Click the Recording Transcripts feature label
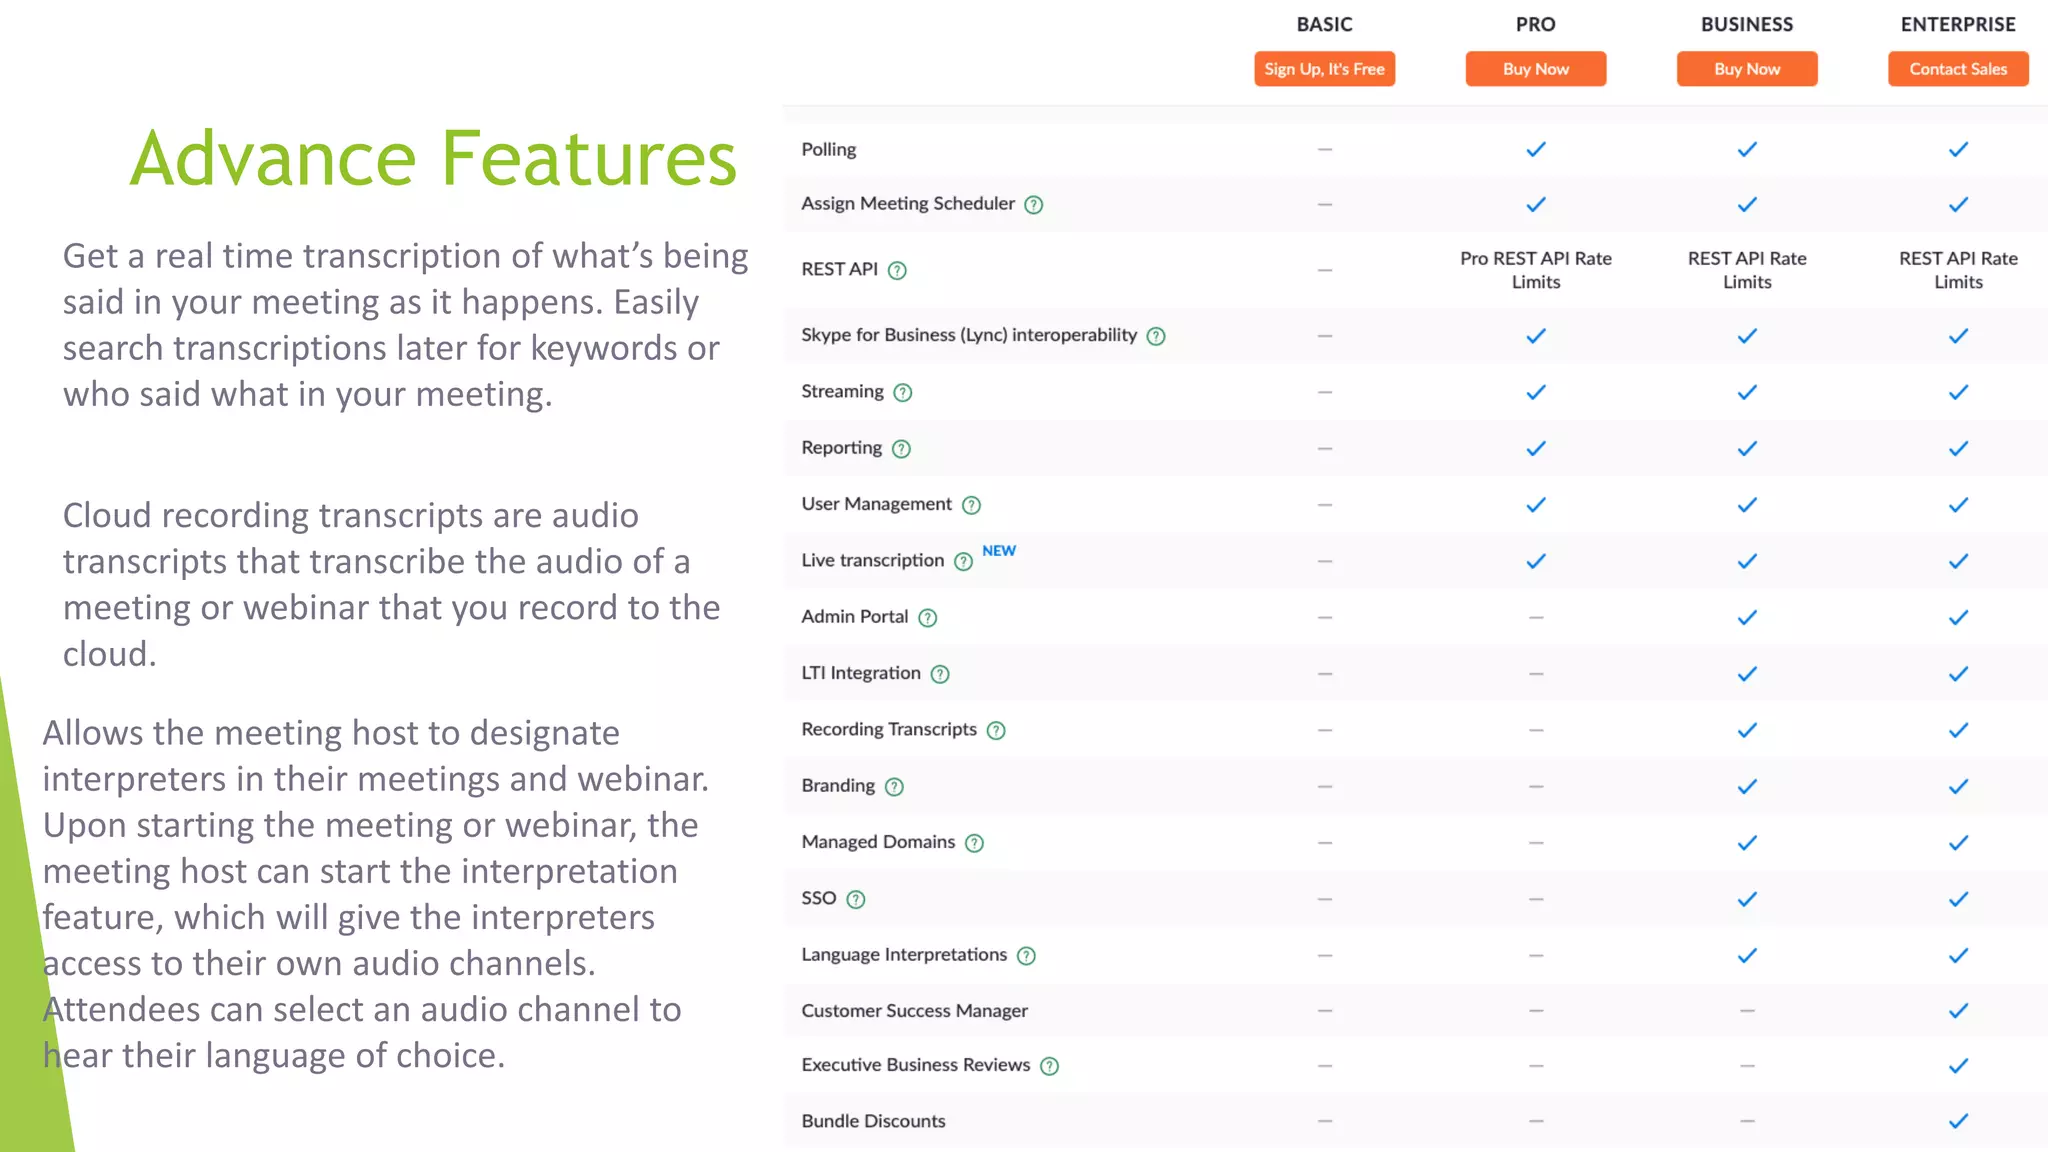Screen dimensions: 2048x1152 [888, 729]
